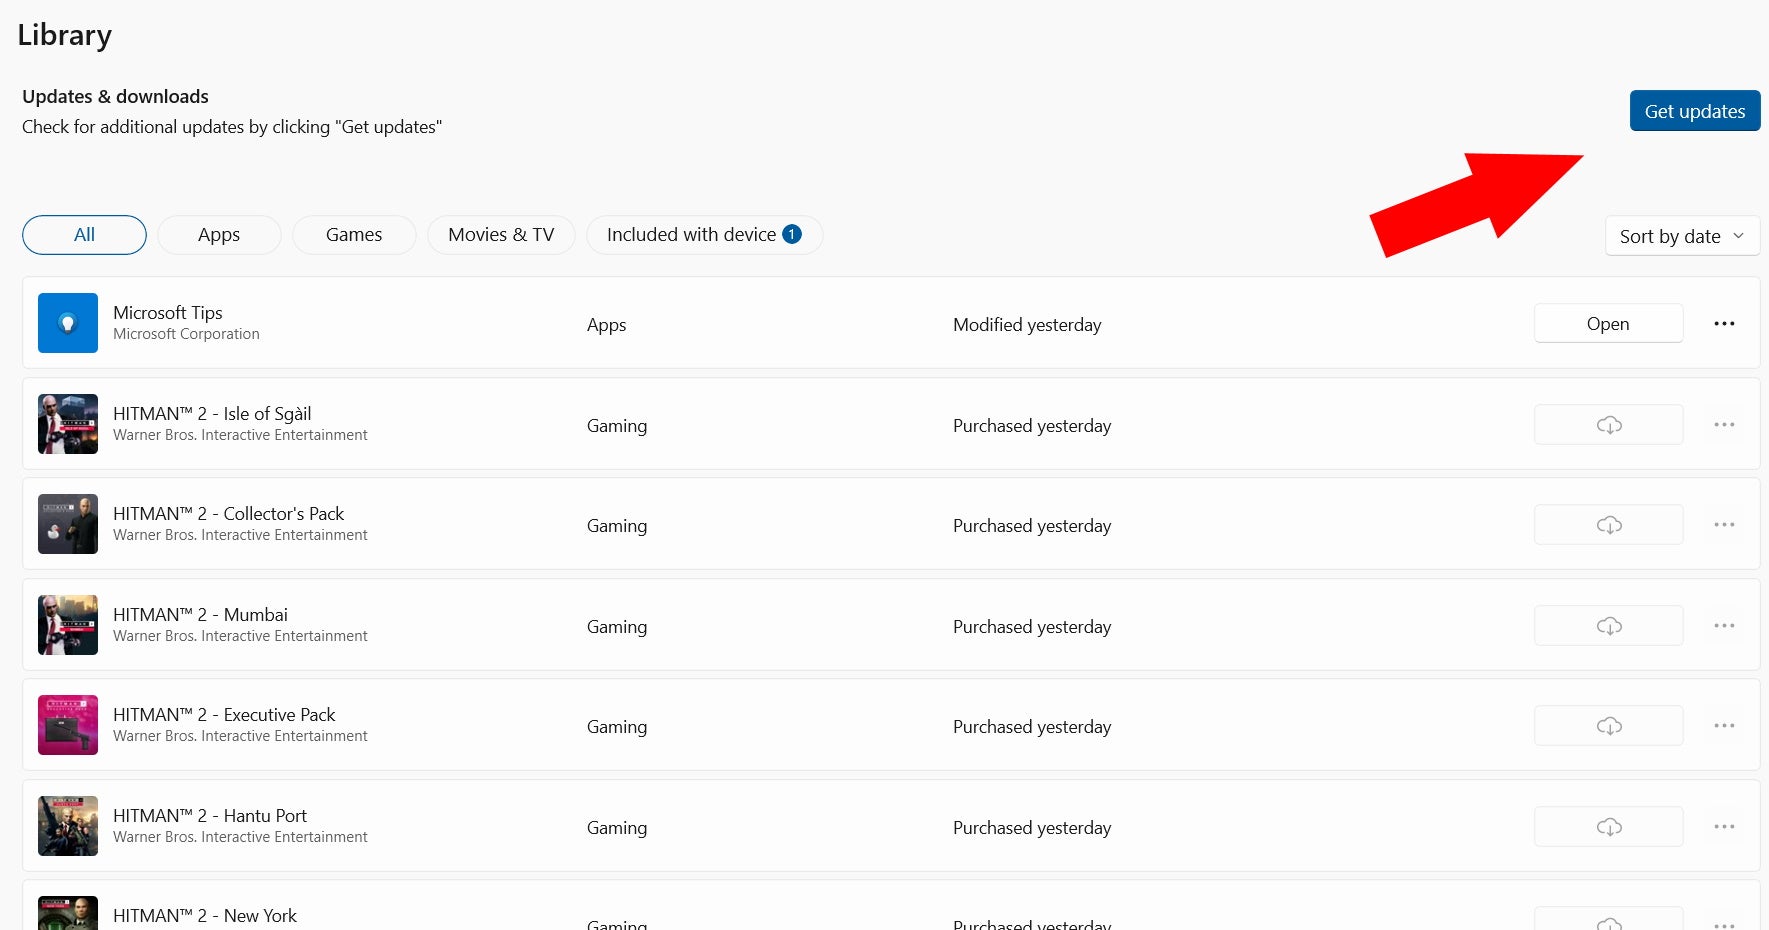Viewport: 1769px width, 930px height.
Task: Select the All filter tab
Action: [x=84, y=234]
